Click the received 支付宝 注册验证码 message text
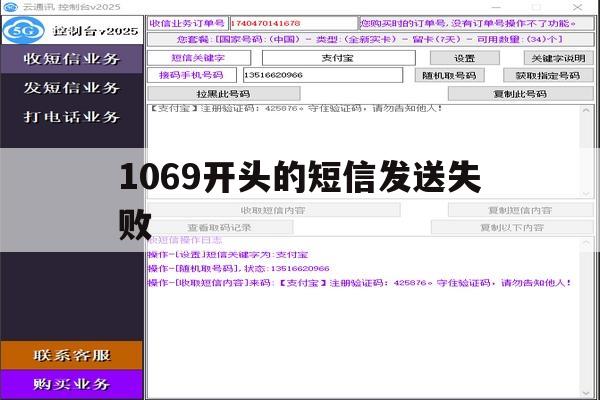Screen dimensions: 600x400 click(x=296, y=108)
